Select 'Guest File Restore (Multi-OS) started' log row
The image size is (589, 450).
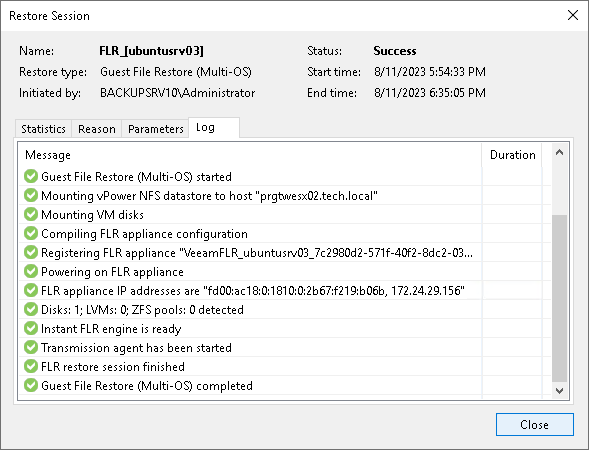point(285,176)
